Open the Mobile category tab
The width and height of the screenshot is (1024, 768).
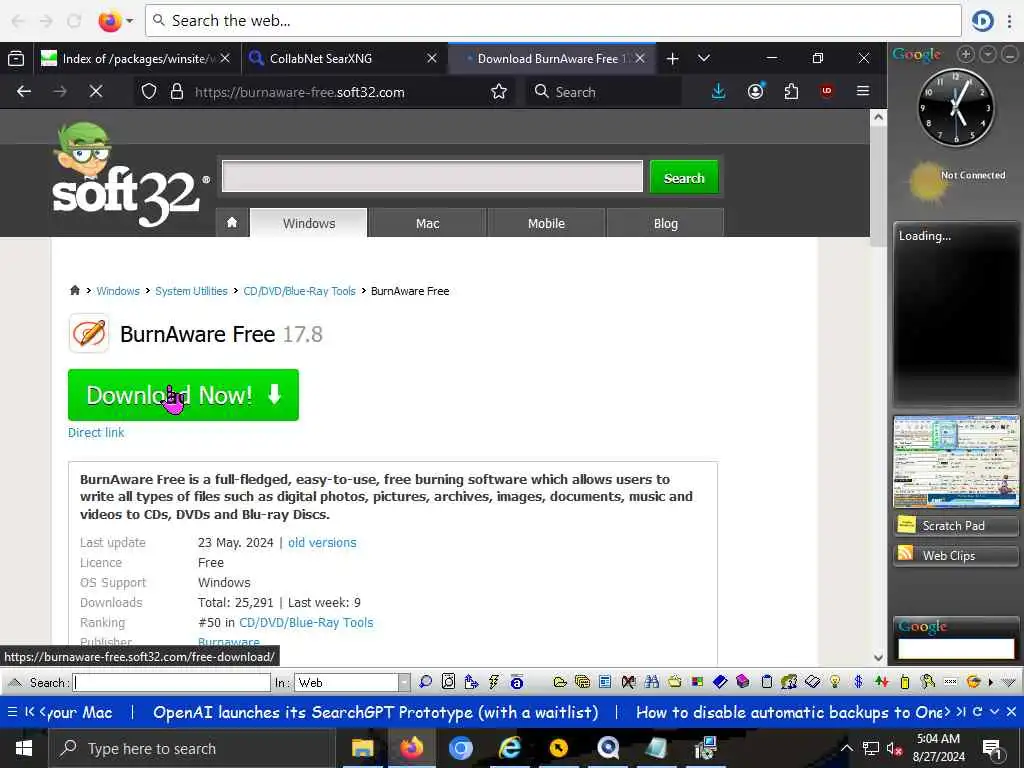546,223
